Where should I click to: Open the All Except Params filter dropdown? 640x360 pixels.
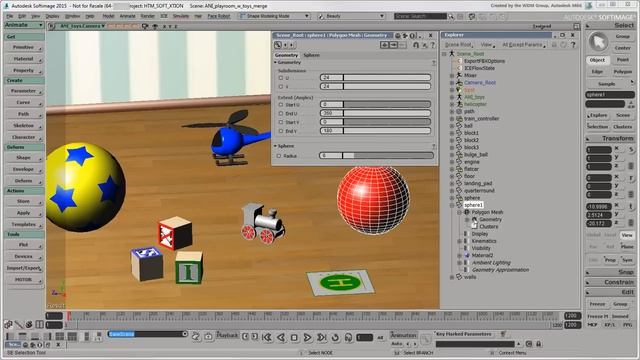pos(524,44)
